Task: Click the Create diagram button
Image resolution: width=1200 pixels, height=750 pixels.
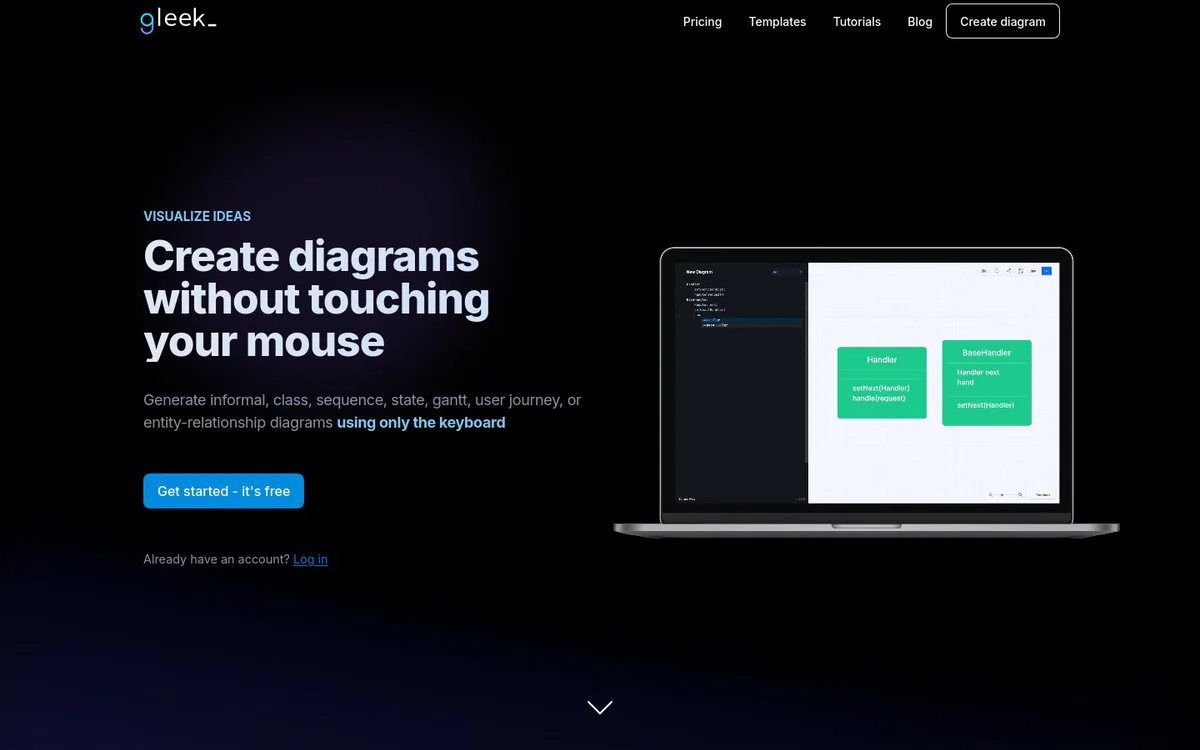Action: tap(1003, 21)
